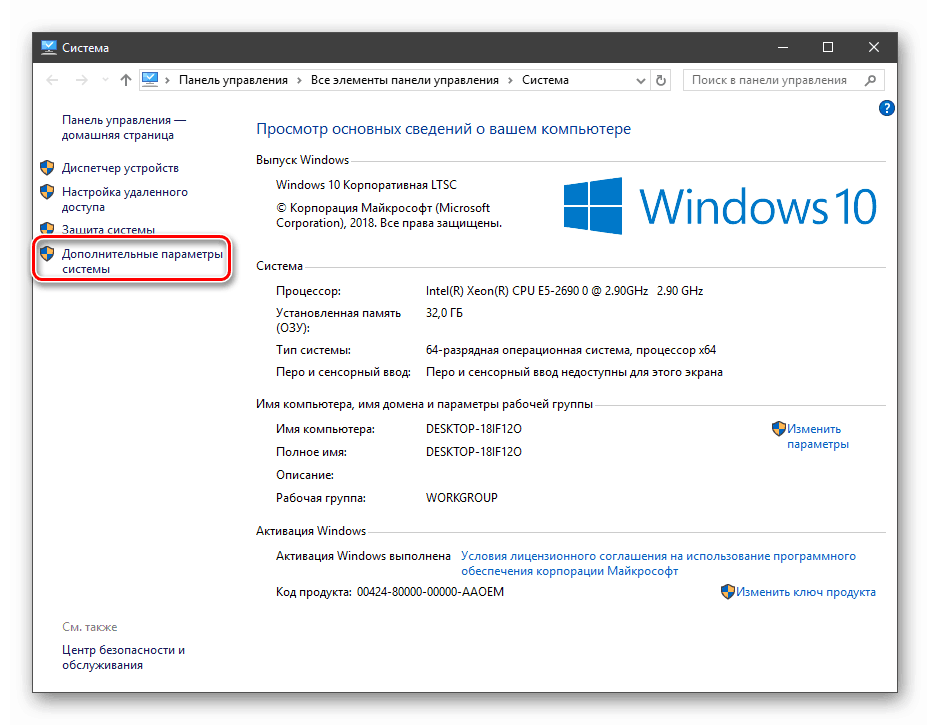Refresh the Control Panel page
Screen dimensions: 930x725
(x=661, y=80)
